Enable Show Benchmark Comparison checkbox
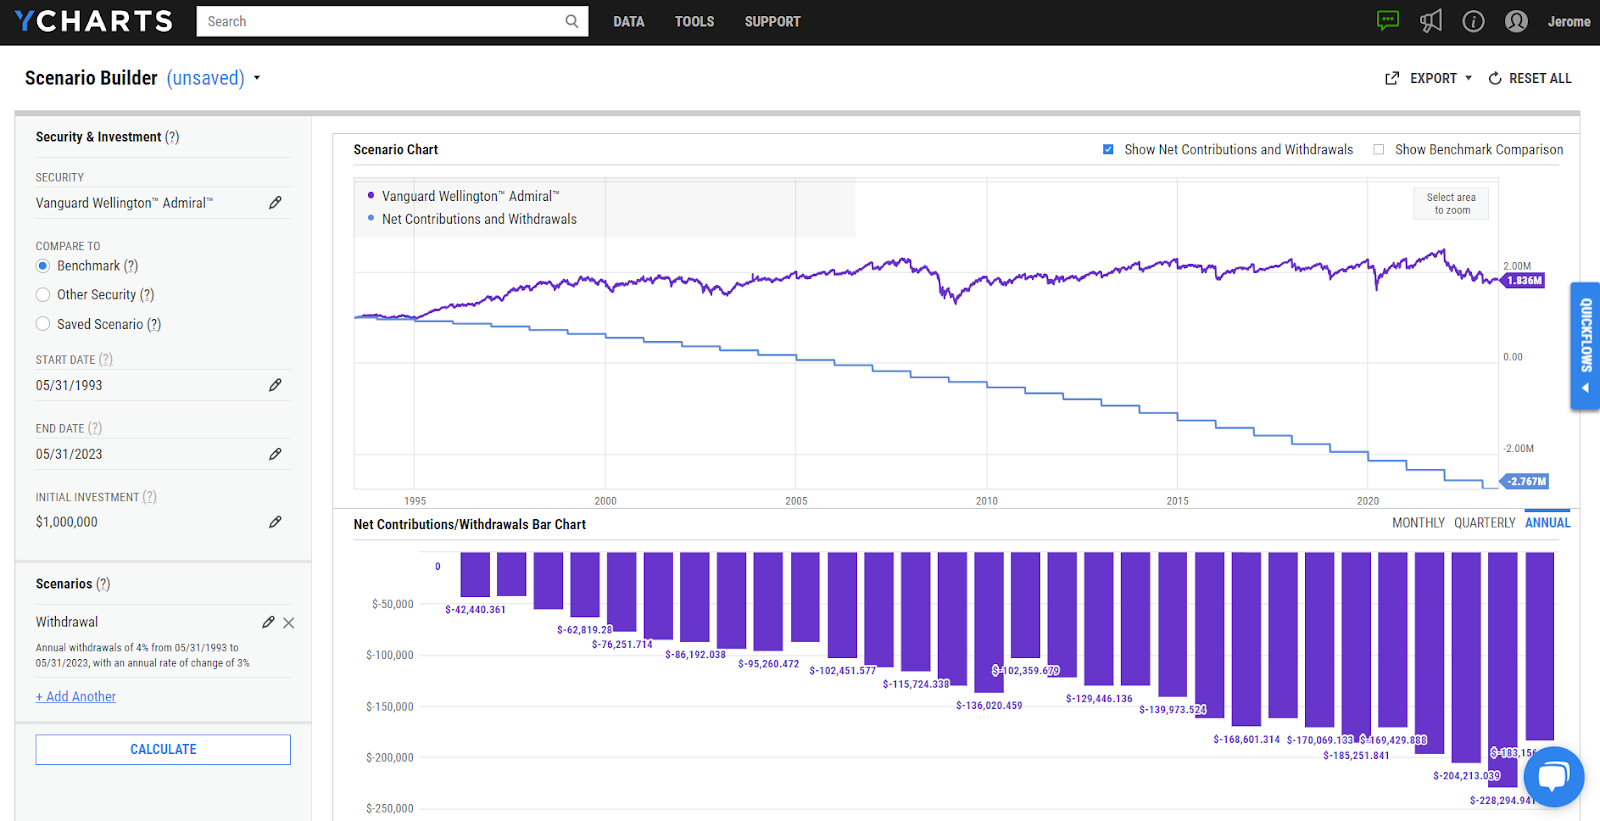 pos(1379,149)
